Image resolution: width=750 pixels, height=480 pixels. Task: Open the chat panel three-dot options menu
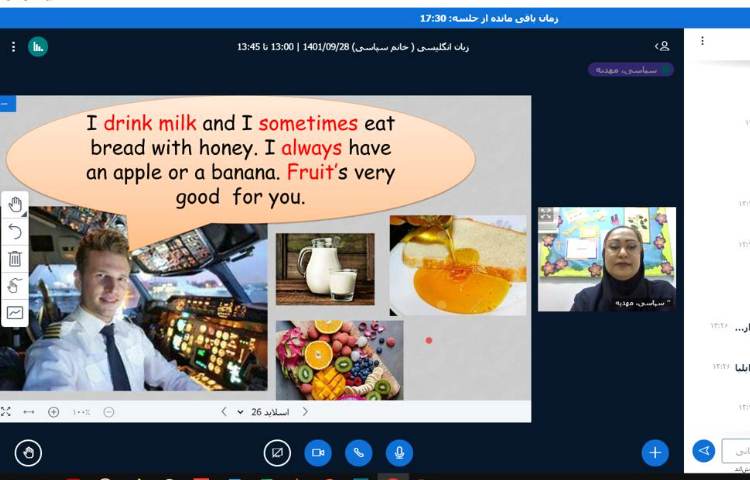[x=702, y=41]
